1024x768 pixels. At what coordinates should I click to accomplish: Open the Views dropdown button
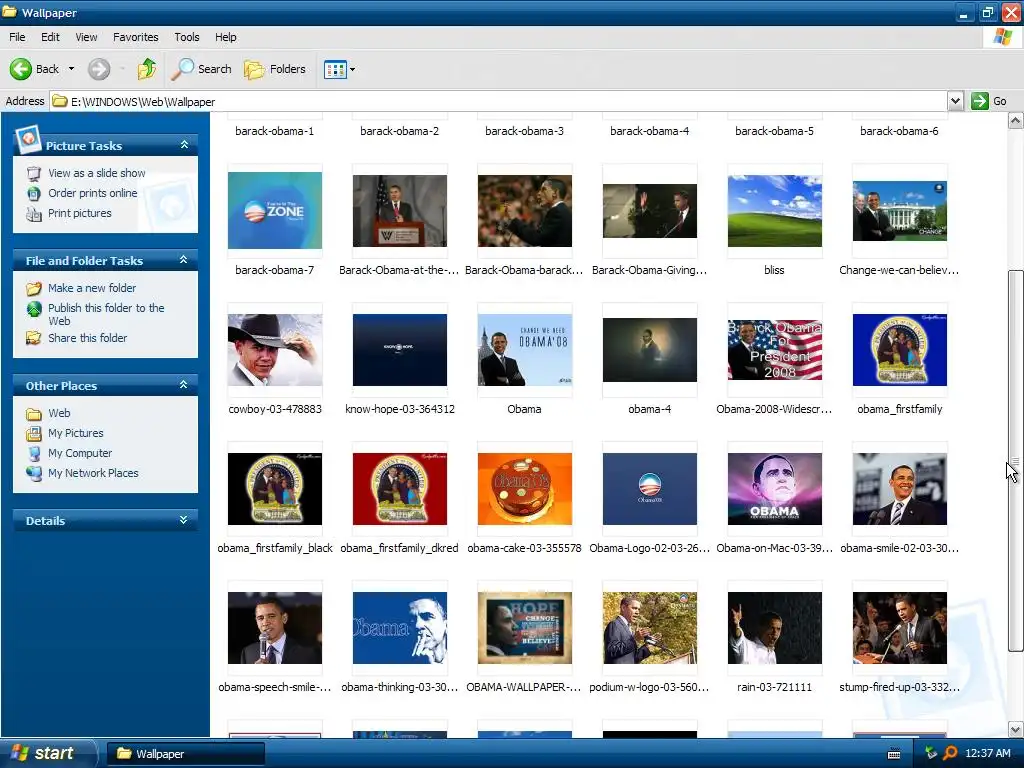click(340, 69)
